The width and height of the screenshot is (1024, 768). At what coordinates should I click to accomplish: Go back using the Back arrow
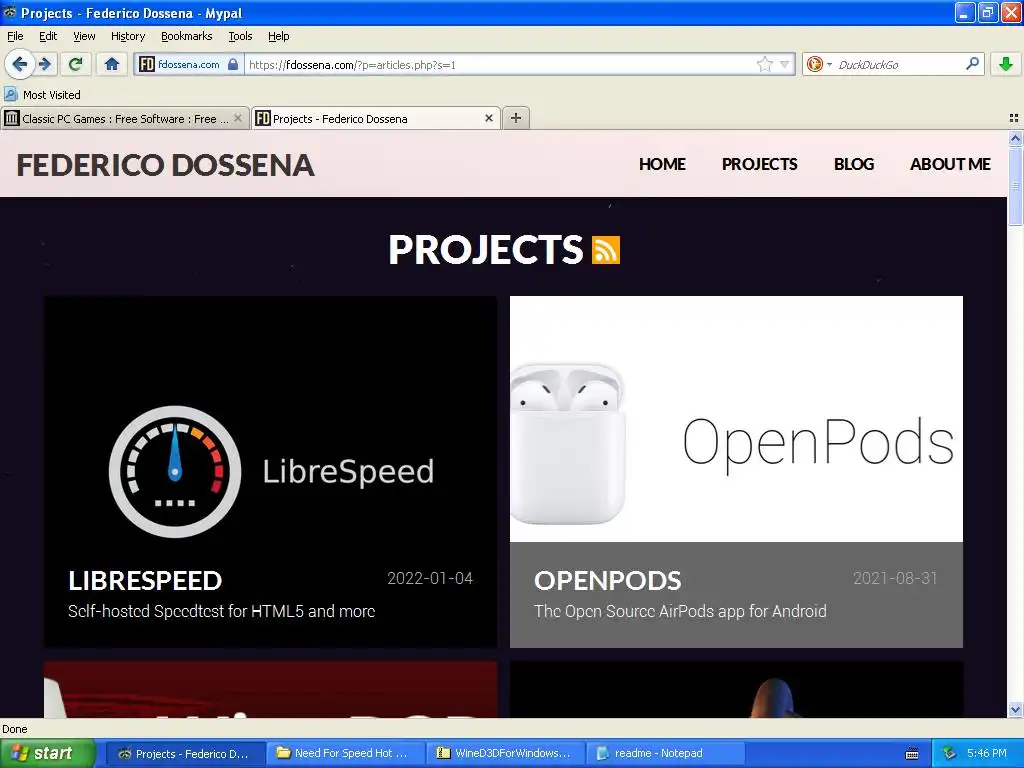click(19, 64)
